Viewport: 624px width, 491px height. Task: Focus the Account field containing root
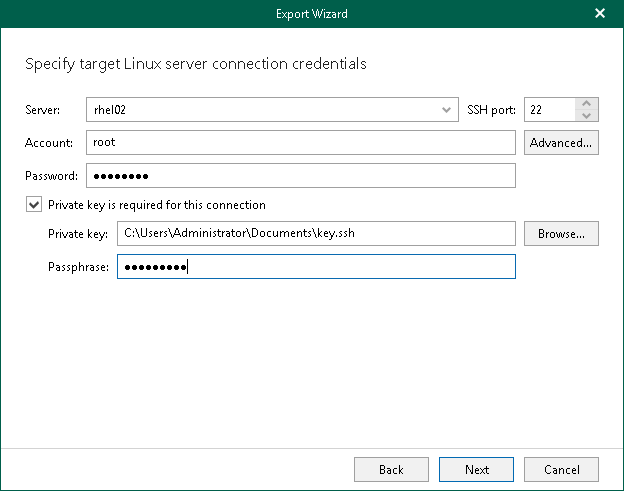[x=300, y=143]
